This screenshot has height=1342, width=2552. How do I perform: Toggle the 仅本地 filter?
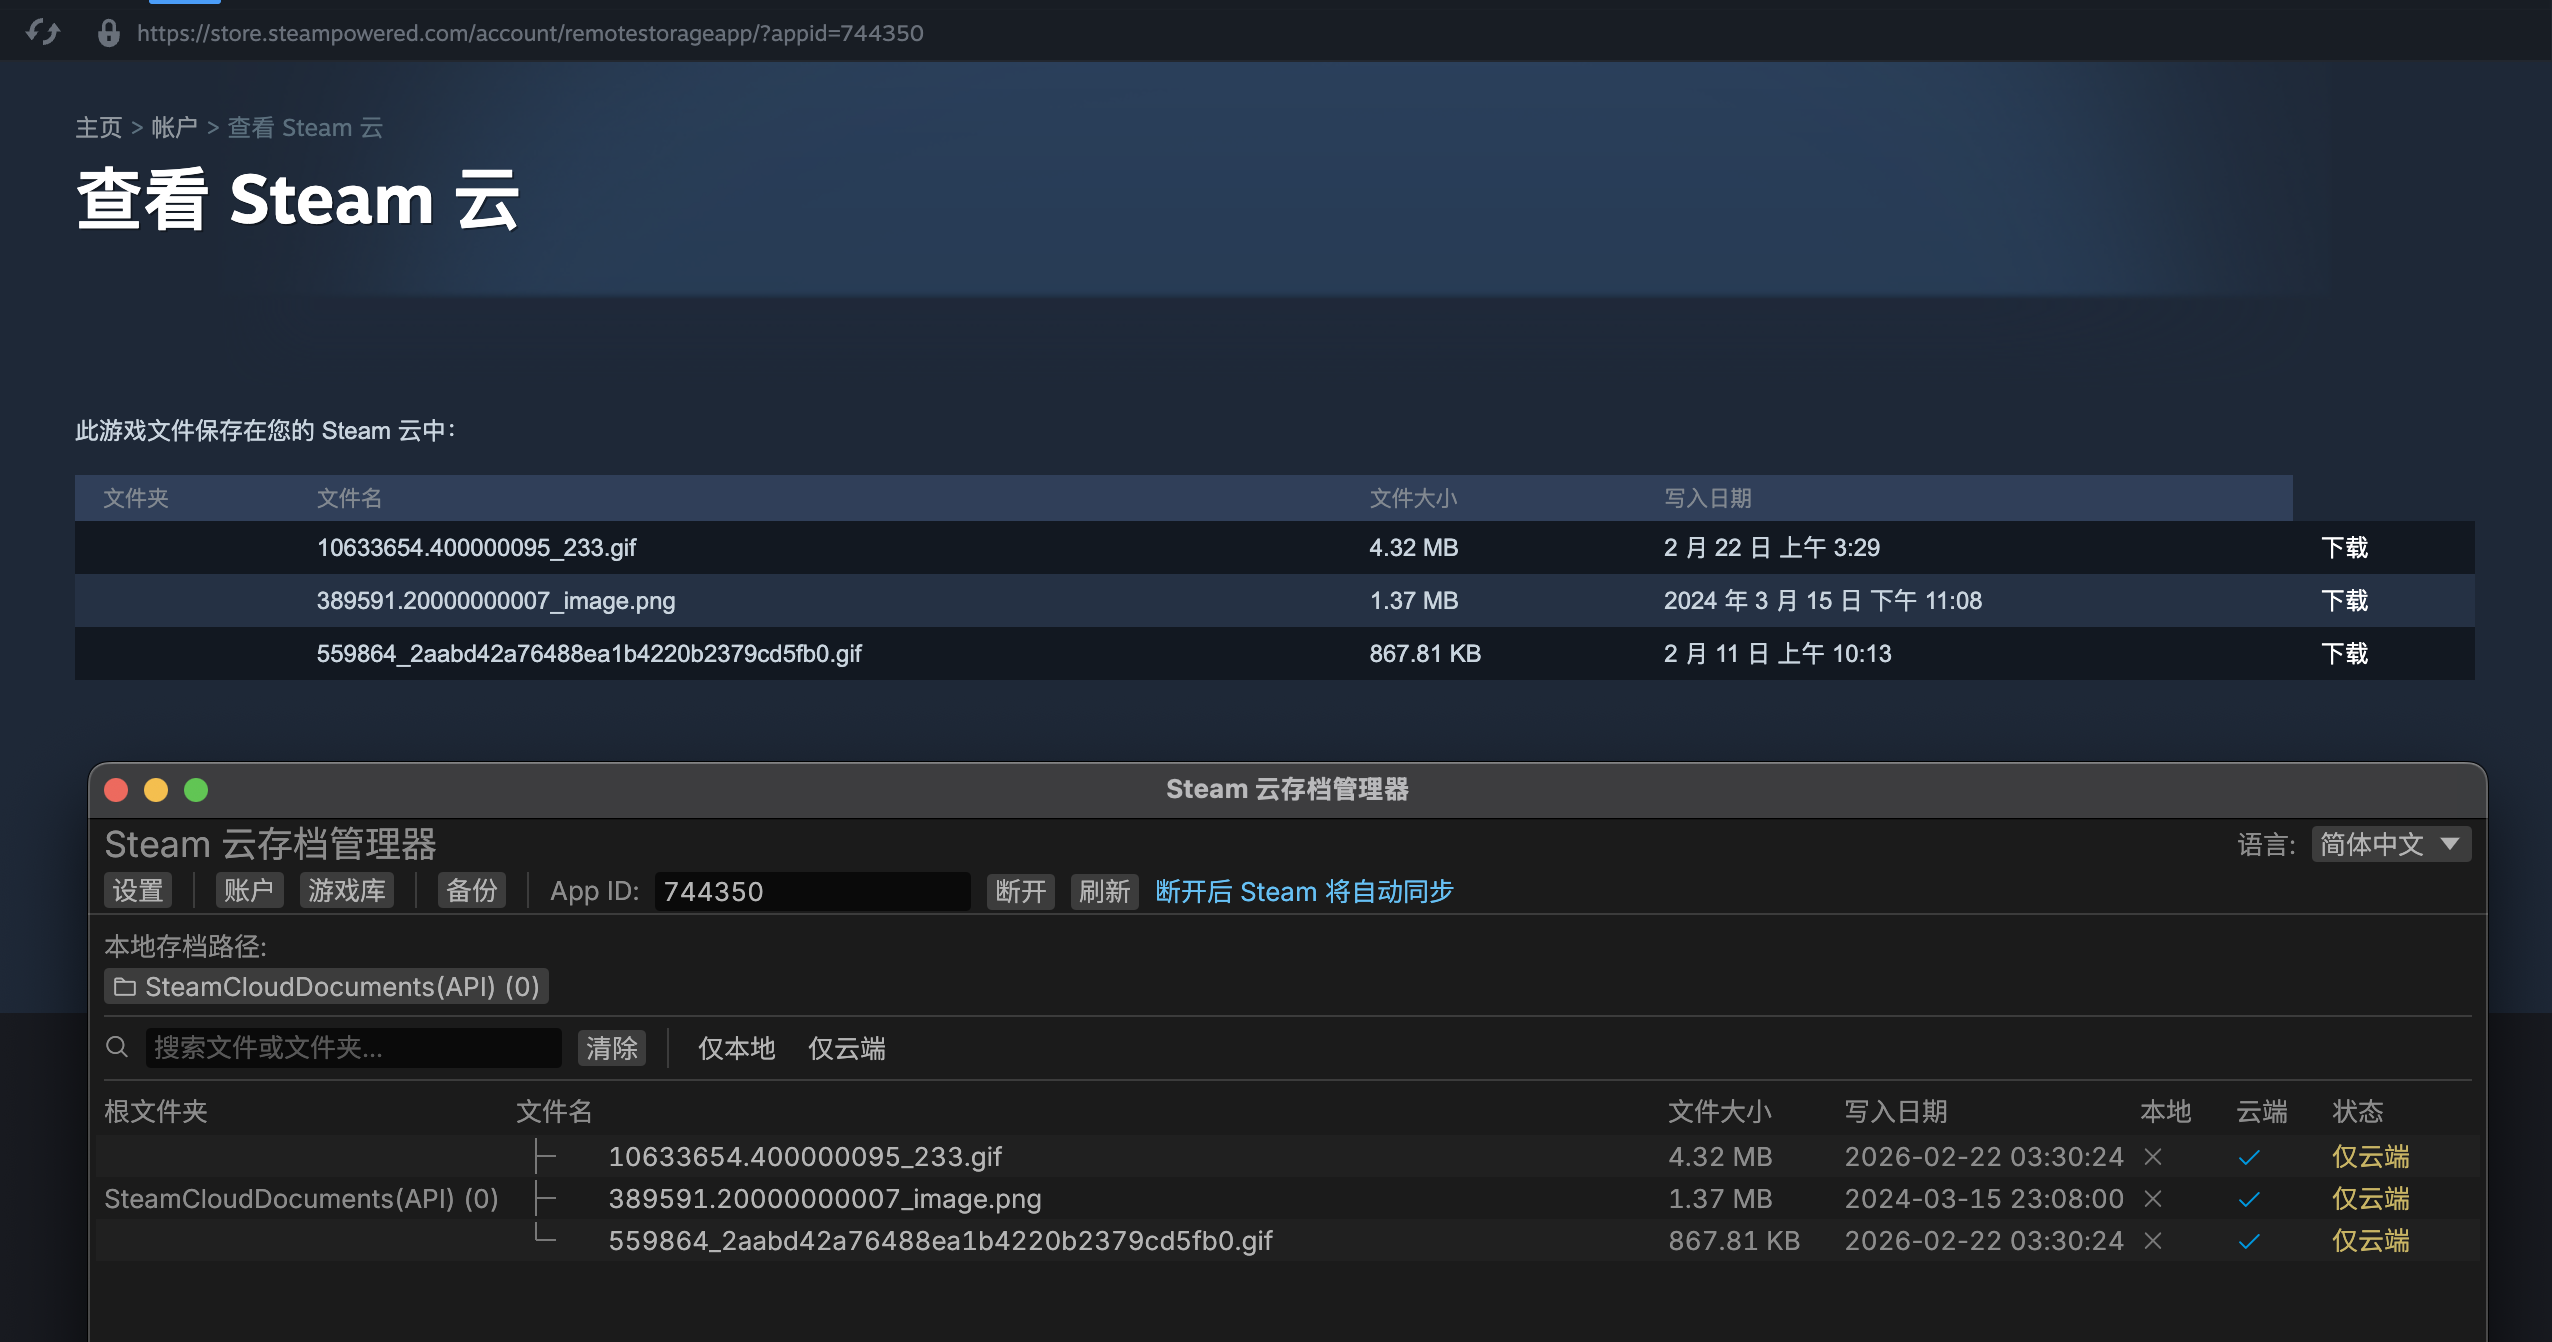click(x=736, y=1048)
